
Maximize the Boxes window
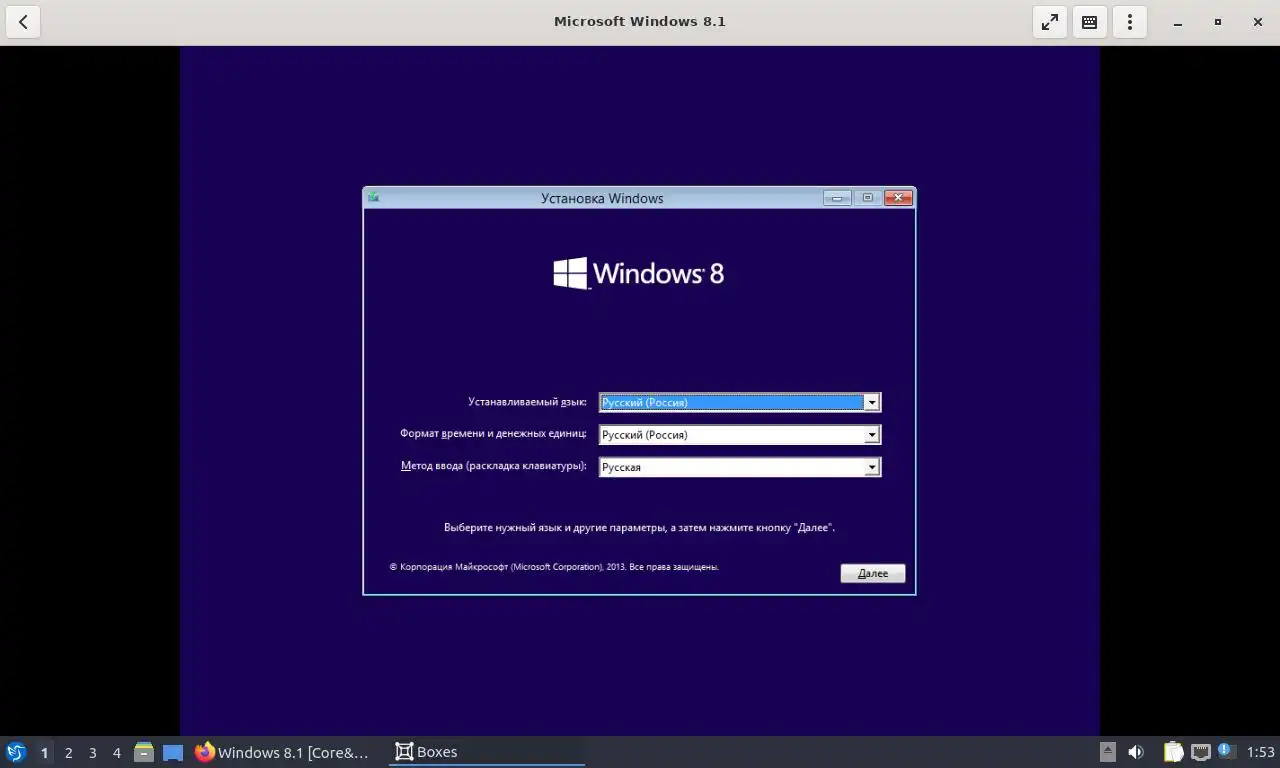coord(1218,22)
